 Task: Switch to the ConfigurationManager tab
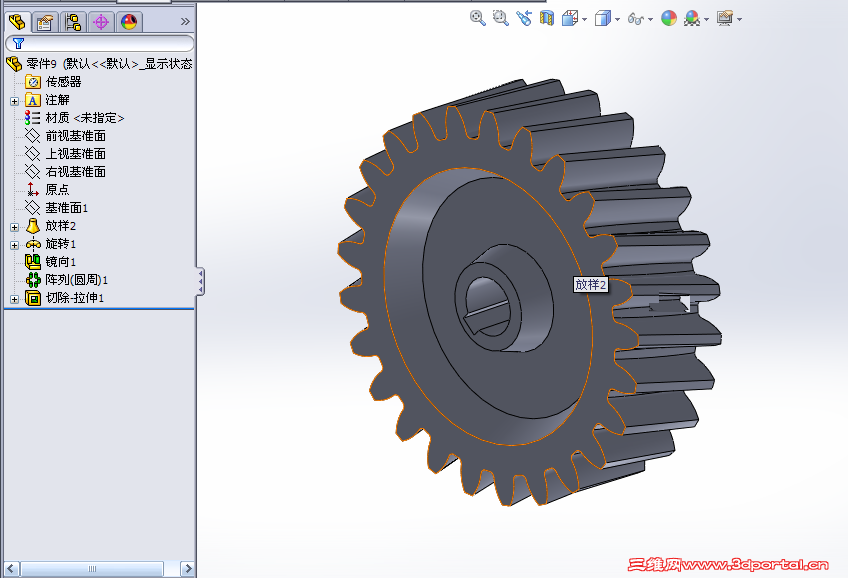click(72, 22)
